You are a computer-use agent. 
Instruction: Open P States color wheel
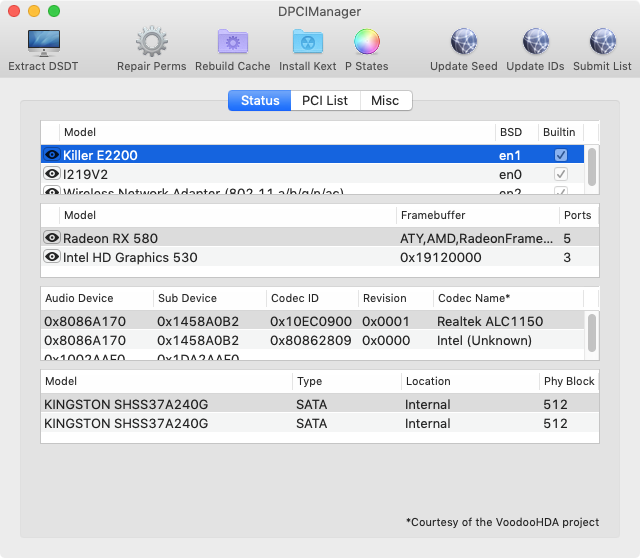pos(367,42)
